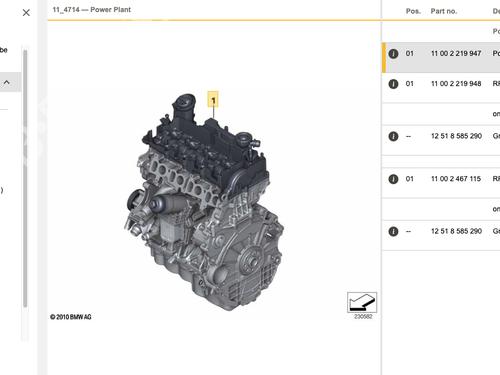Click the diagram number 230582

coord(363,316)
